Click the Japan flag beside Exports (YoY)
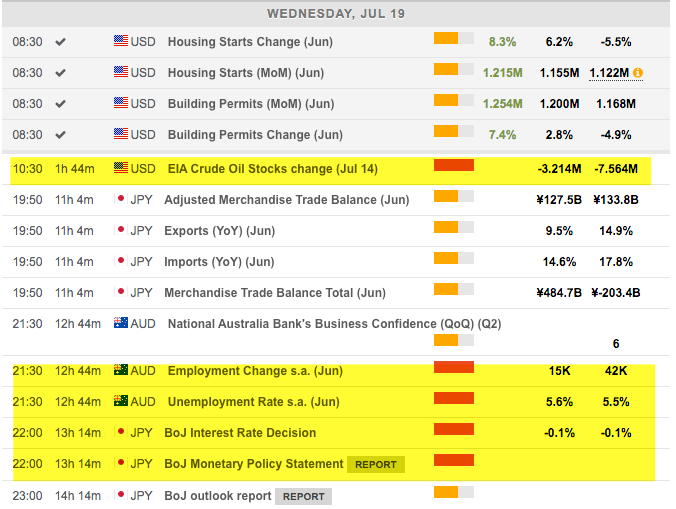Screen dimensions: 676x509 coord(121,230)
